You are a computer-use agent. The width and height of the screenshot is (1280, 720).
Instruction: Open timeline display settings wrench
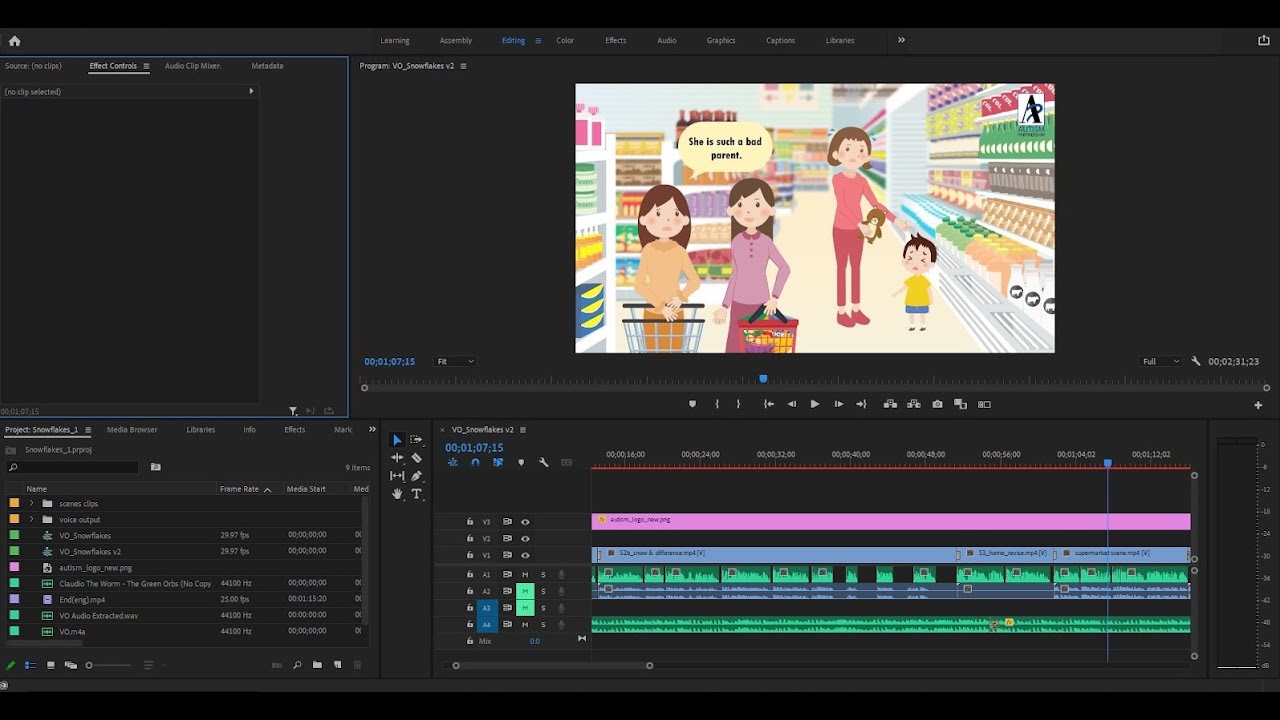(543, 462)
